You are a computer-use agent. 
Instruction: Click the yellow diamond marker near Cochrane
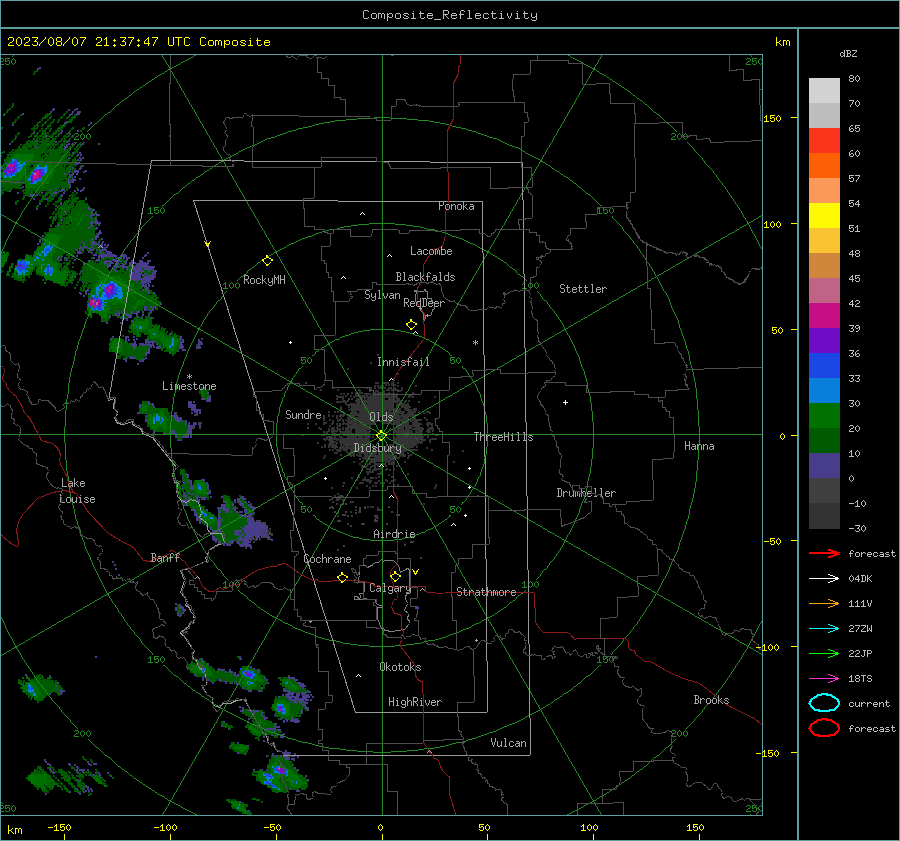coord(342,577)
